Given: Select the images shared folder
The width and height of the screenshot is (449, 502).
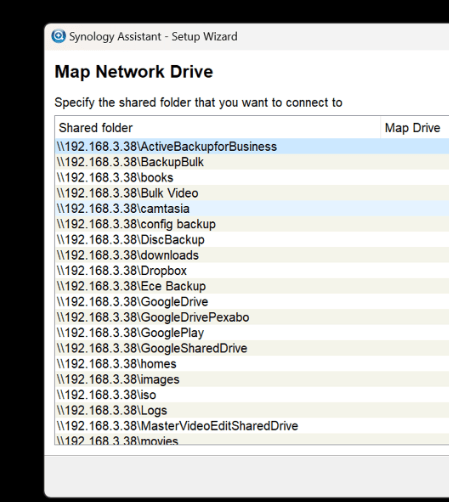Looking at the screenshot, I should (x=252, y=379).
